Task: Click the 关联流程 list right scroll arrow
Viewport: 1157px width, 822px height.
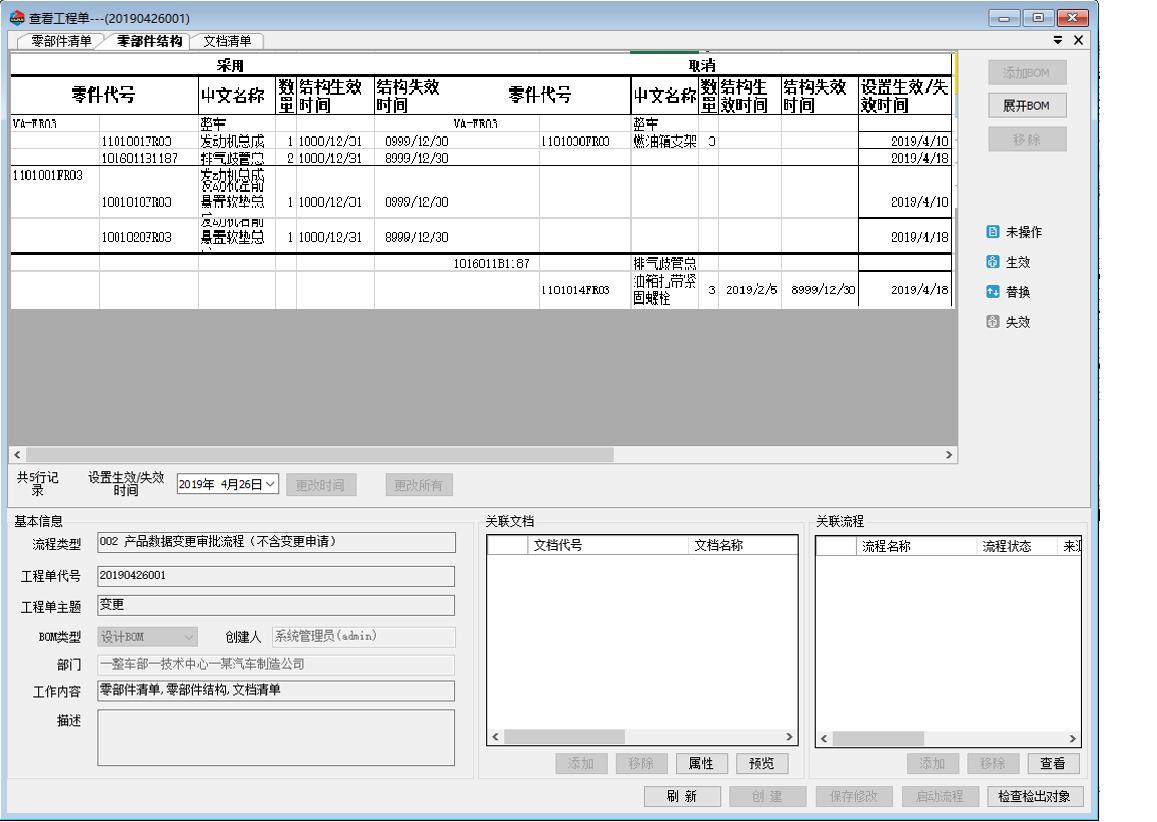Action: click(x=1072, y=738)
